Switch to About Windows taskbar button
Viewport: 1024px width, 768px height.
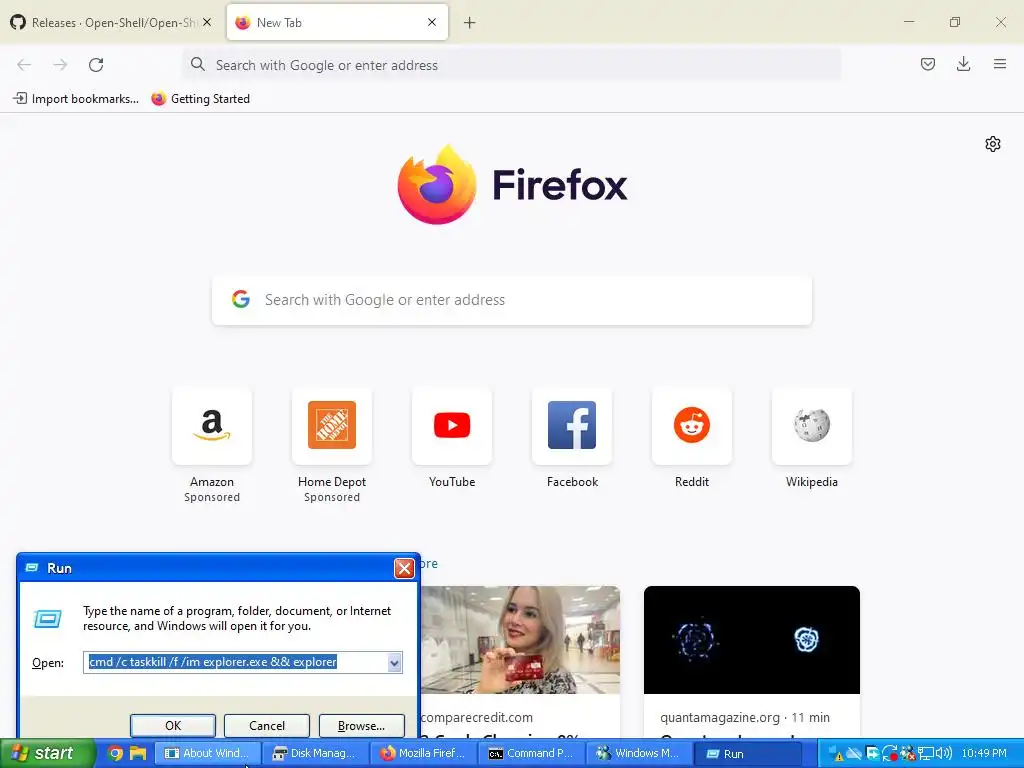click(x=207, y=753)
